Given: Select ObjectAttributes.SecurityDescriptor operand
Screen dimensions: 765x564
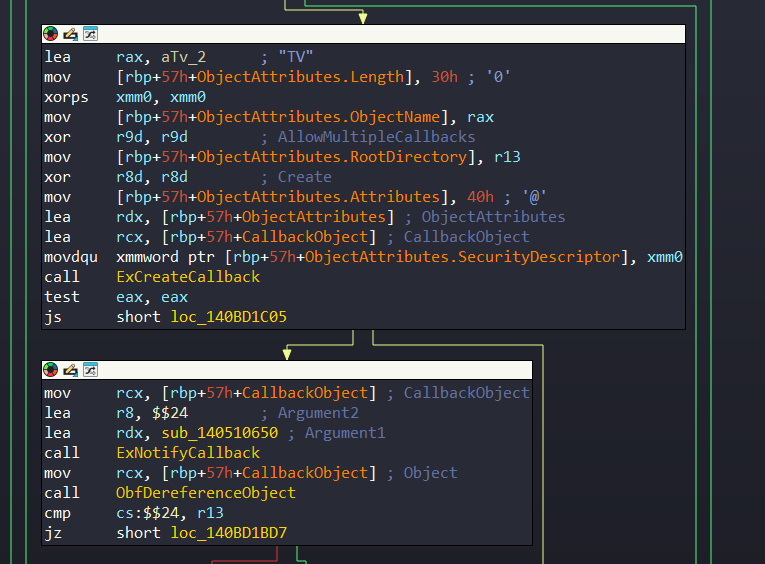Looking at the screenshot, I should tap(463, 257).
